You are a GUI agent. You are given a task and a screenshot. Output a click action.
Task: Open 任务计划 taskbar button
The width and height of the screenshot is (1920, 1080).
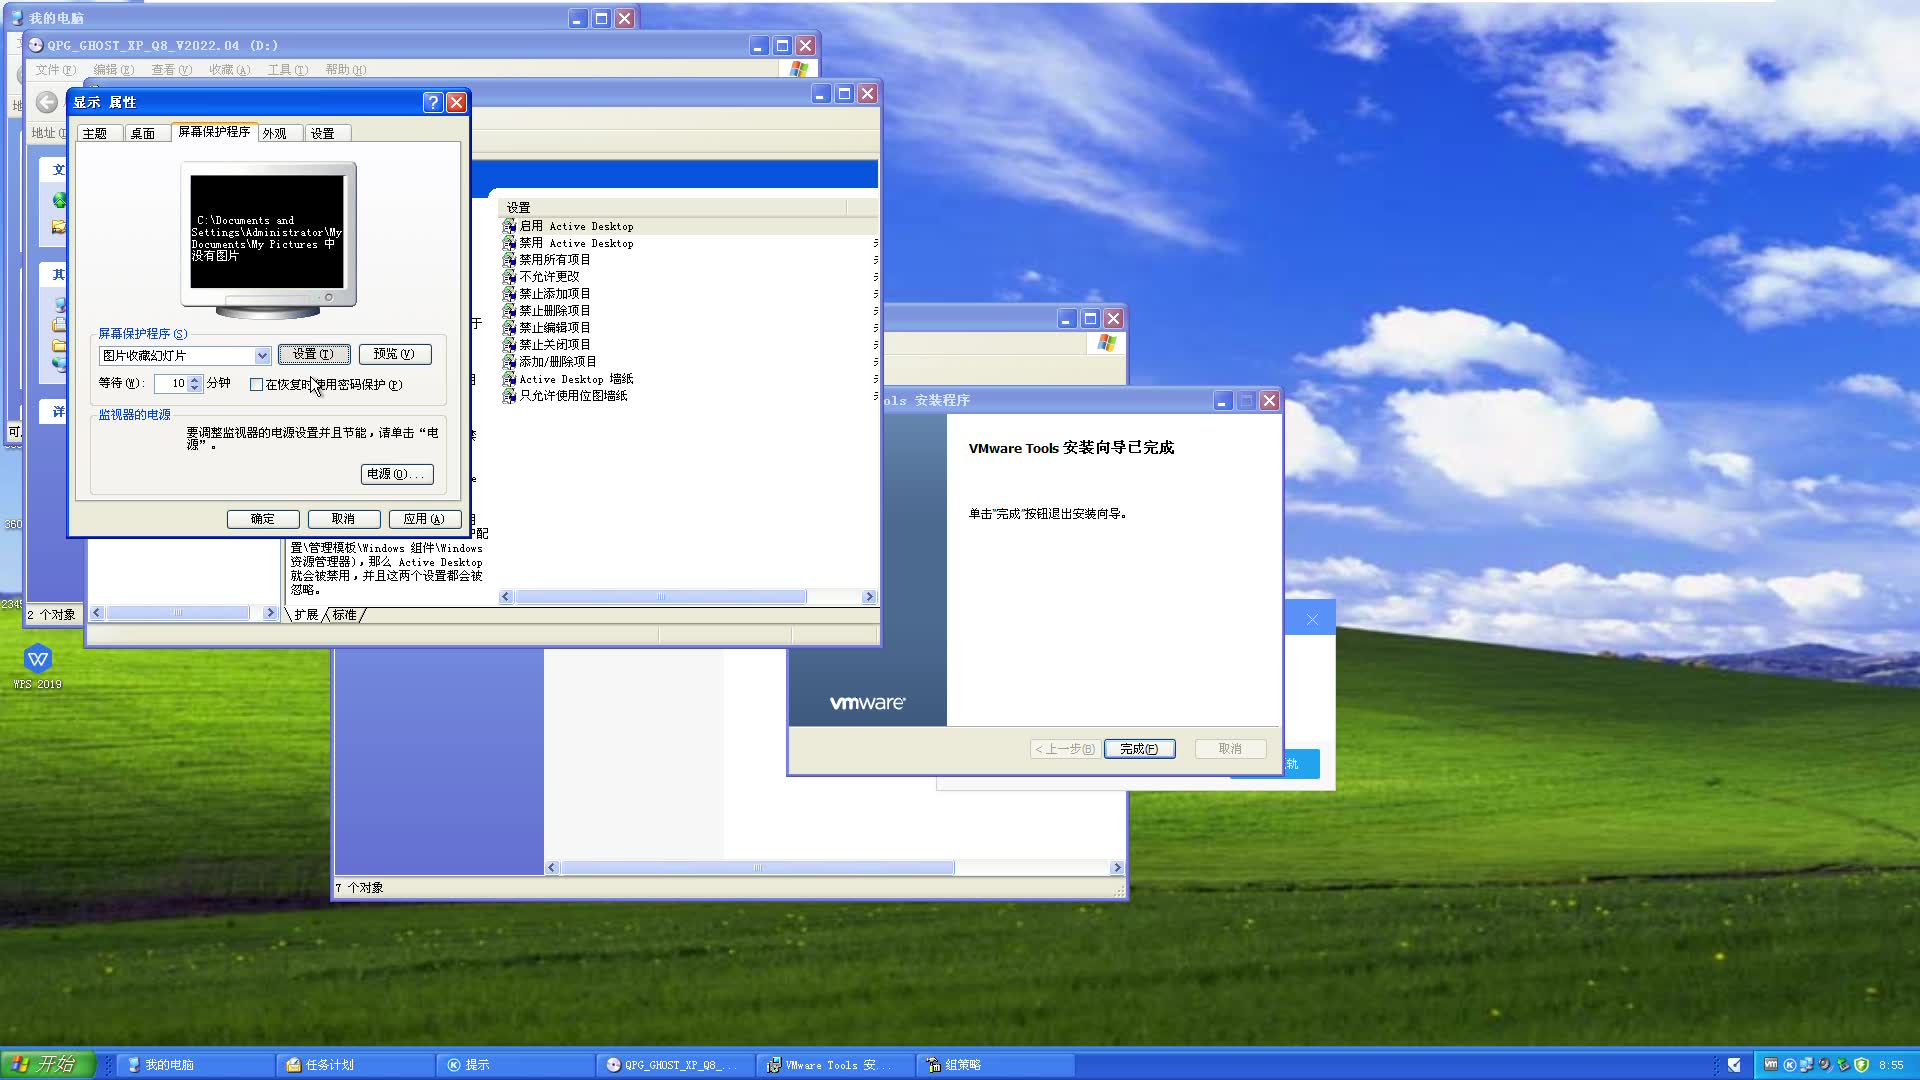[x=355, y=1065]
